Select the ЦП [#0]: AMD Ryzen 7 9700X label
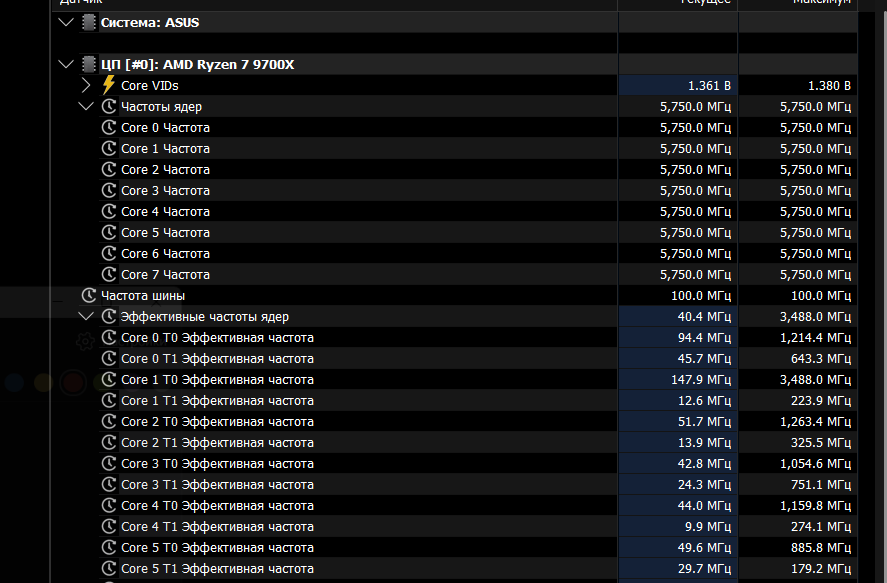This screenshot has height=583, width=887. click(x=197, y=64)
